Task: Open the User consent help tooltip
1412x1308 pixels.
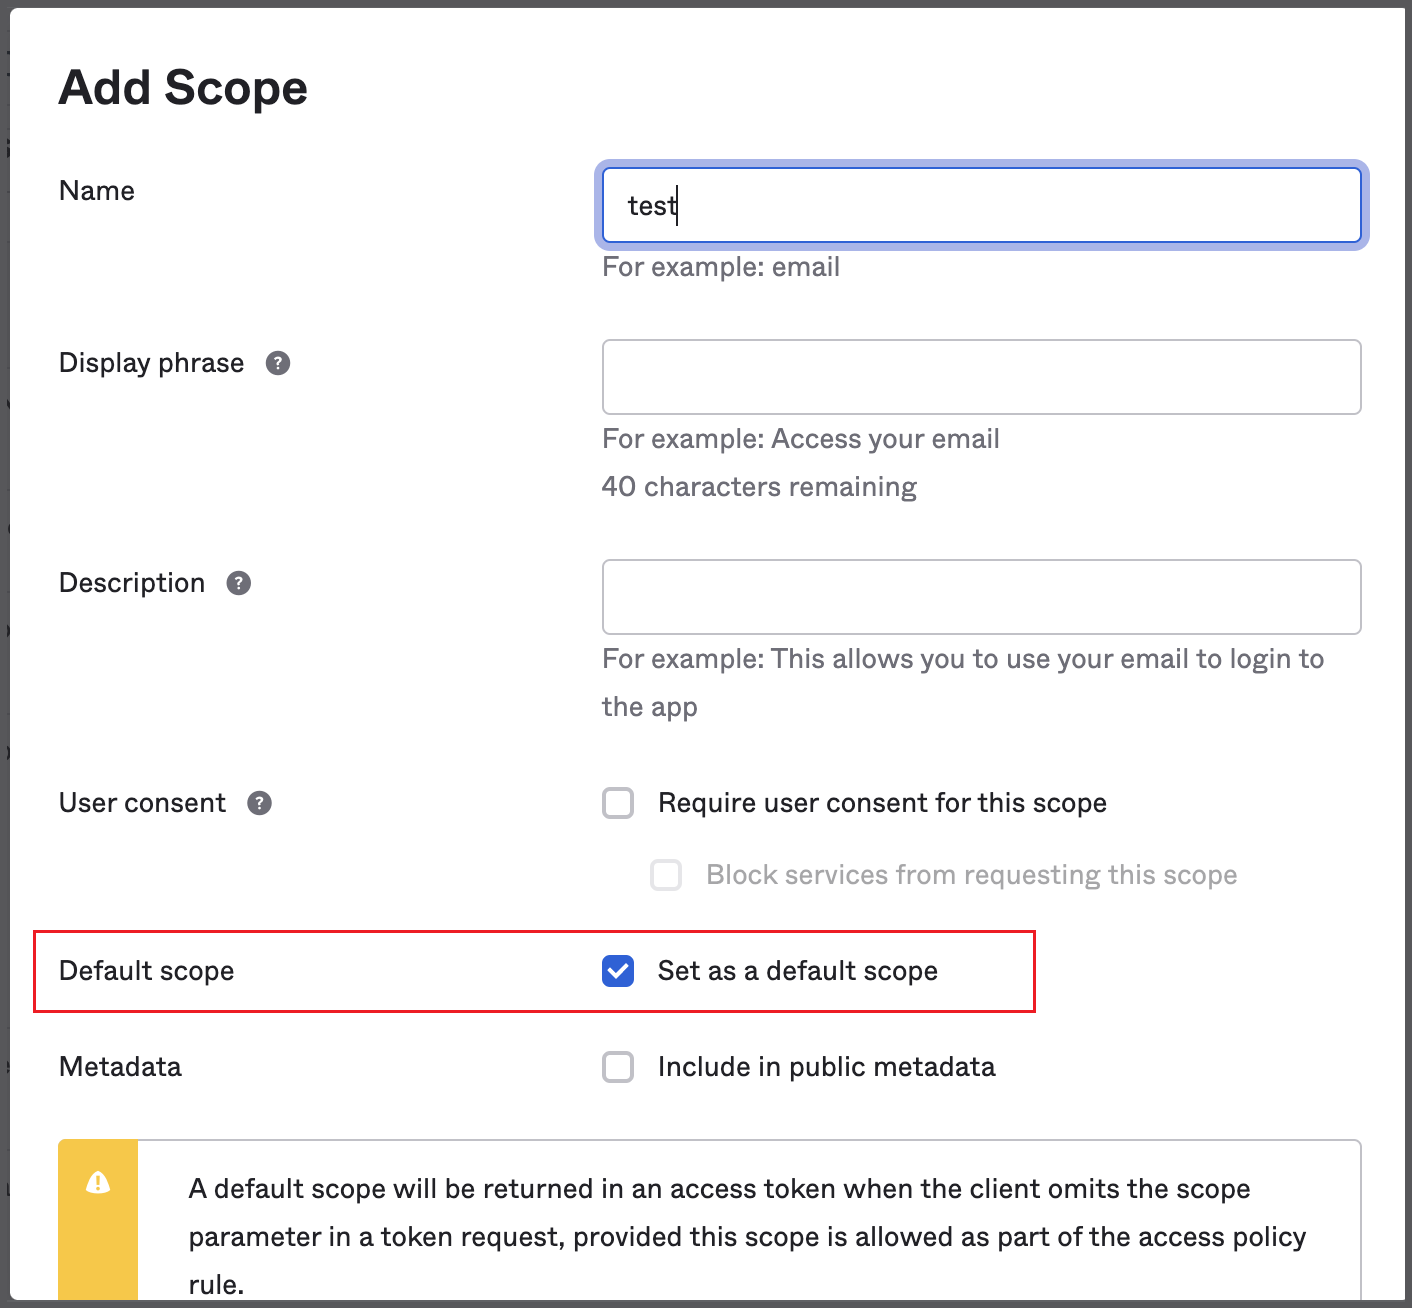Action: [259, 802]
